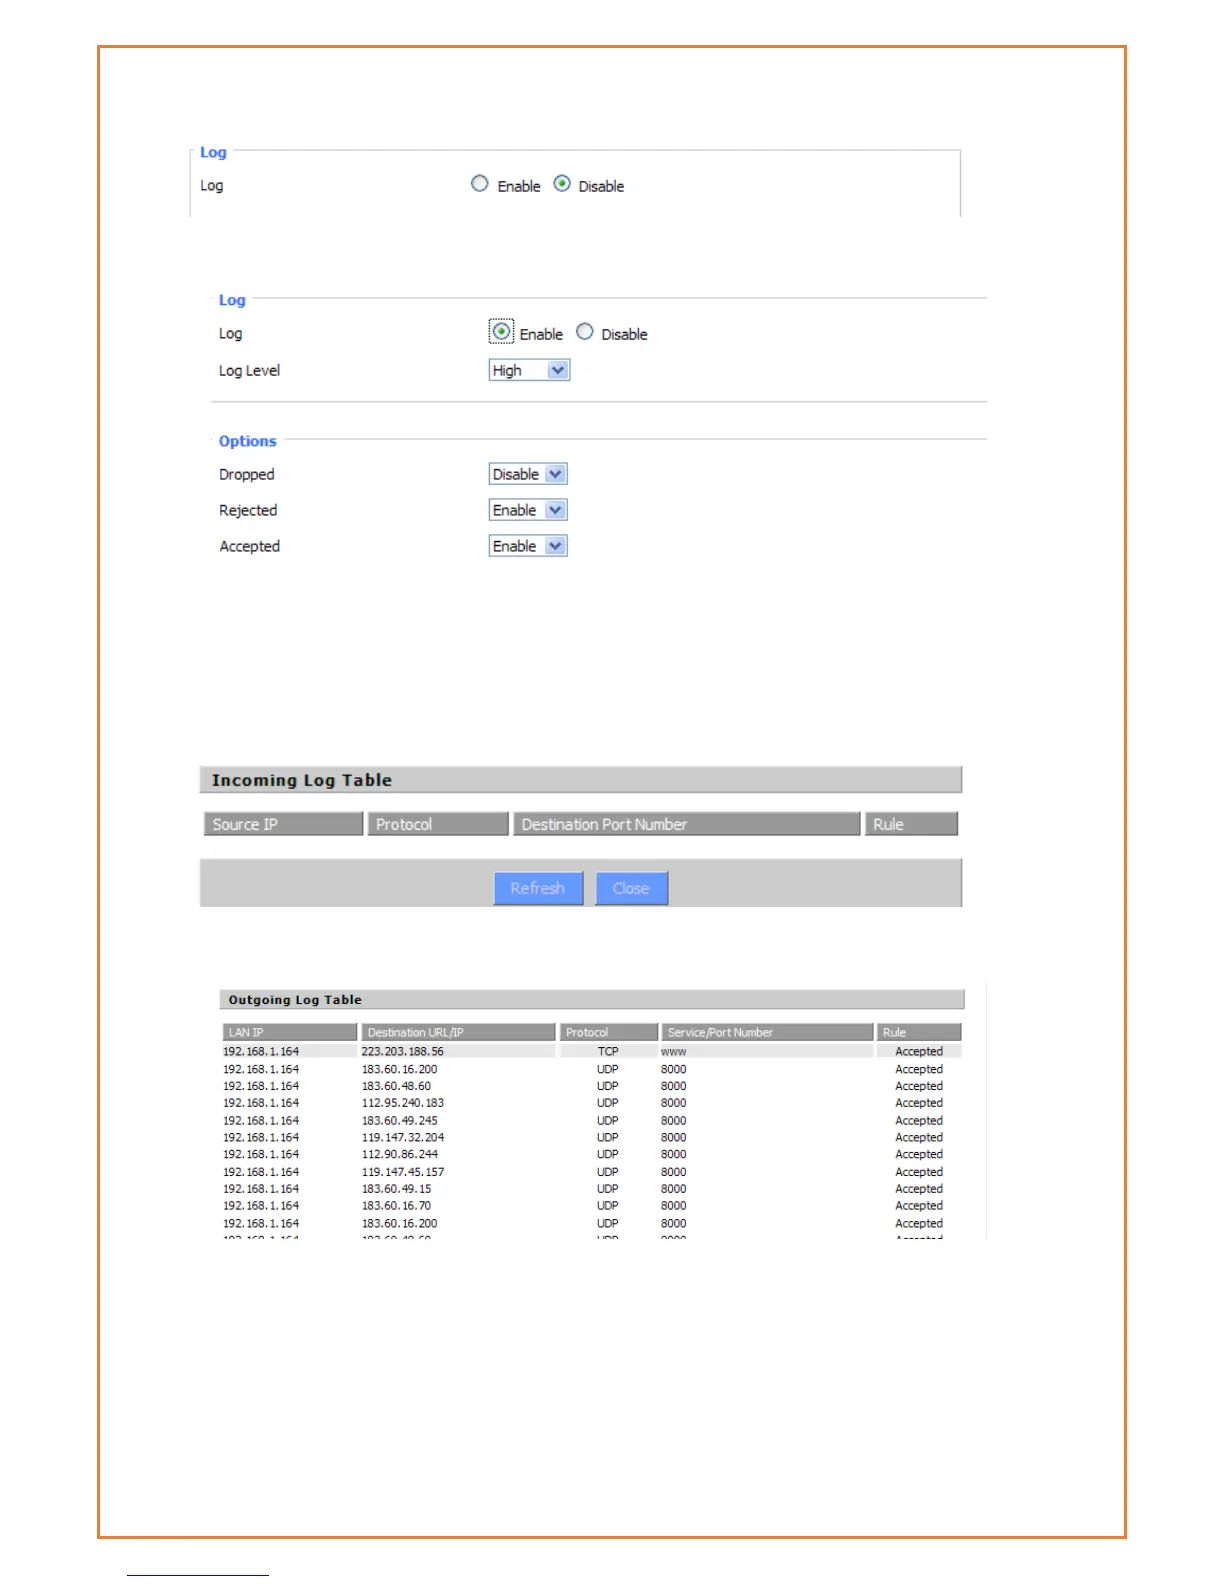Click the Refresh button in Incoming Log Table
Screen dimensions: 1224x1584
point(538,888)
